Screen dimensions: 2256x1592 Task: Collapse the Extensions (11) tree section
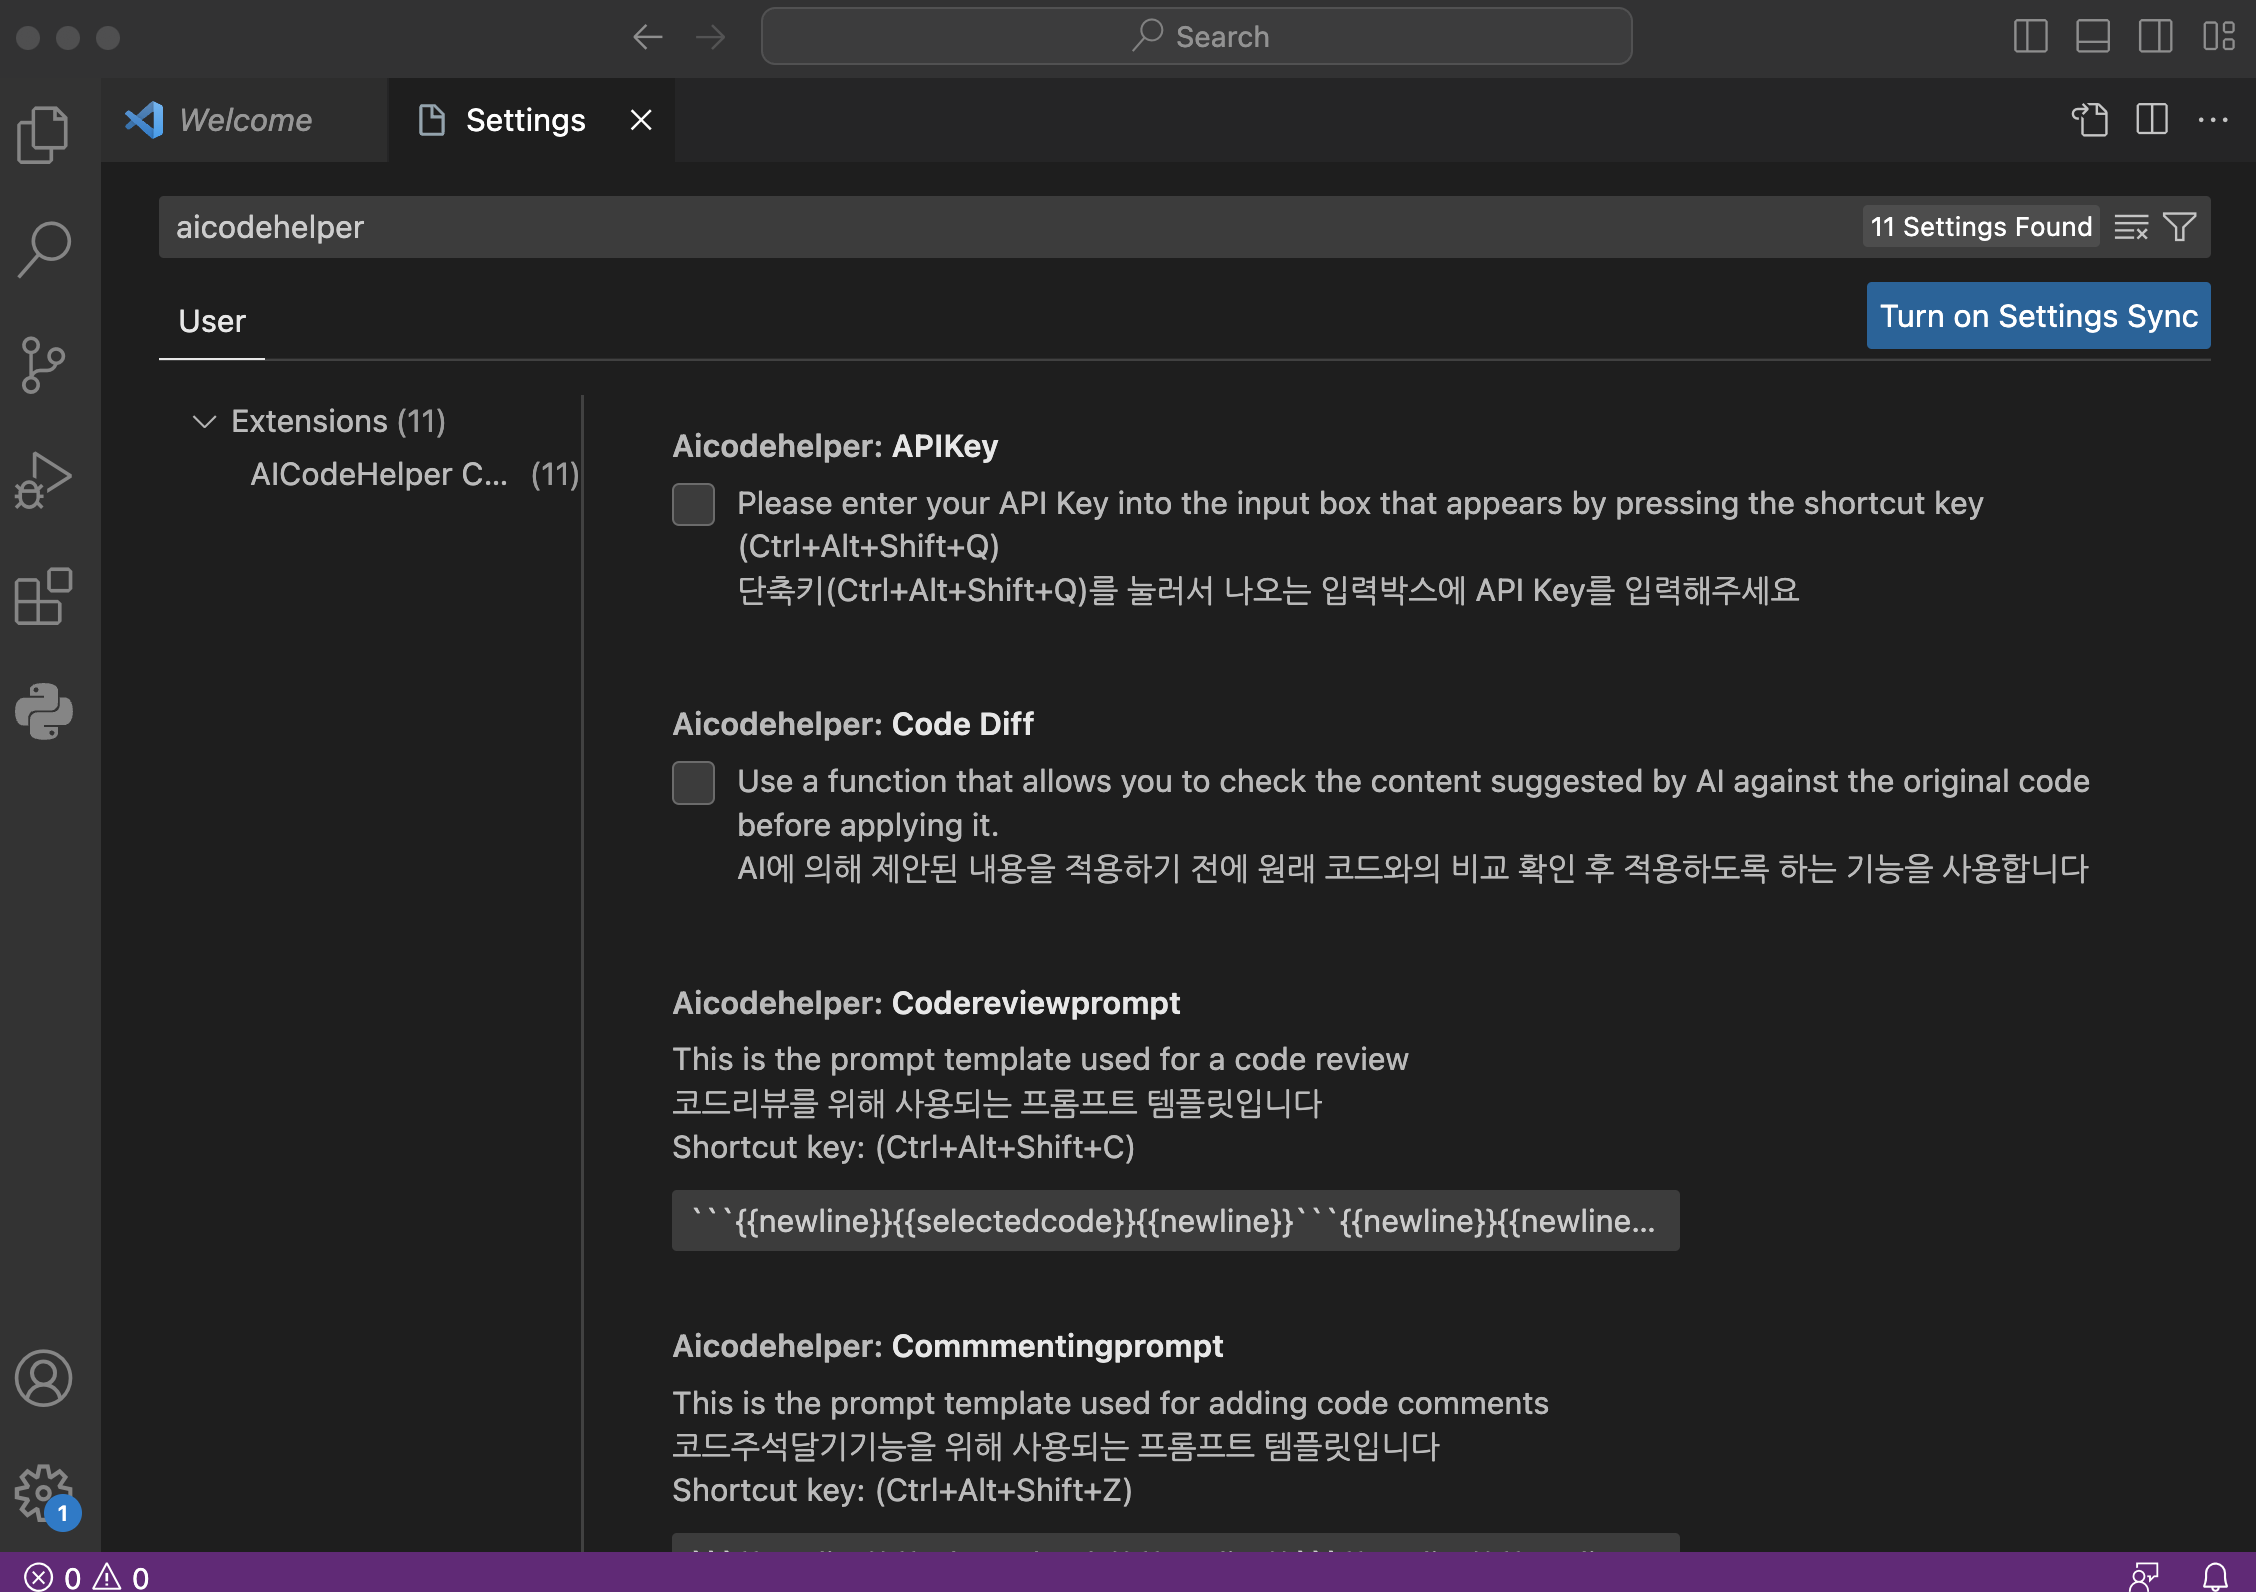tap(204, 421)
